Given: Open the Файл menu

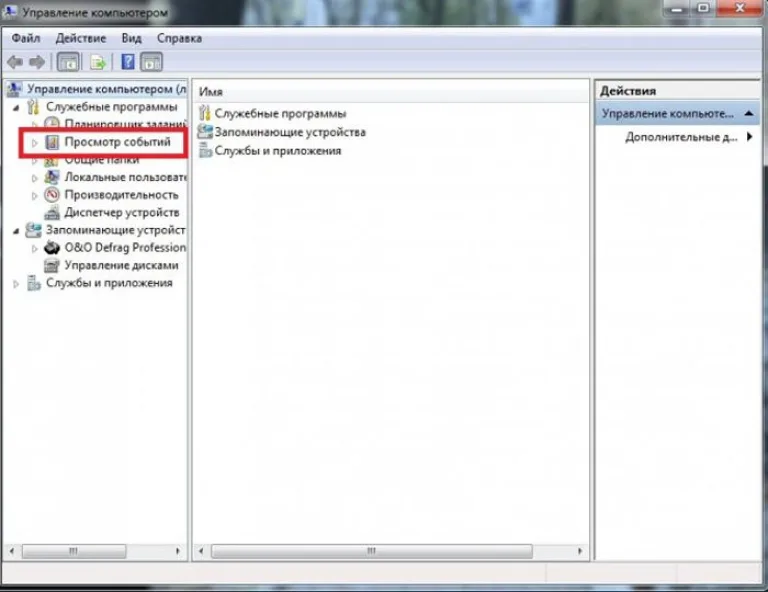Looking at the screenshot, I should (26, 38).
